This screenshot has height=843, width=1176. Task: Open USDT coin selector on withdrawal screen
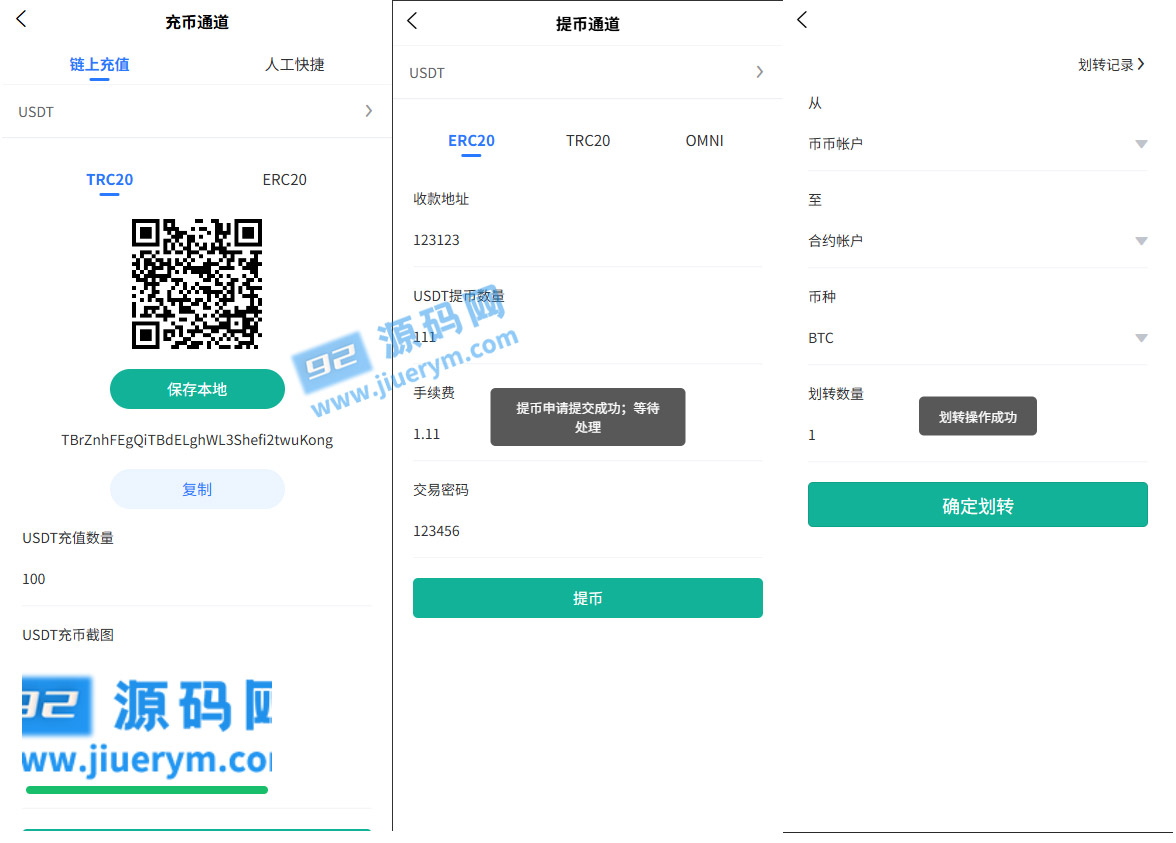(x=587, y=73)
